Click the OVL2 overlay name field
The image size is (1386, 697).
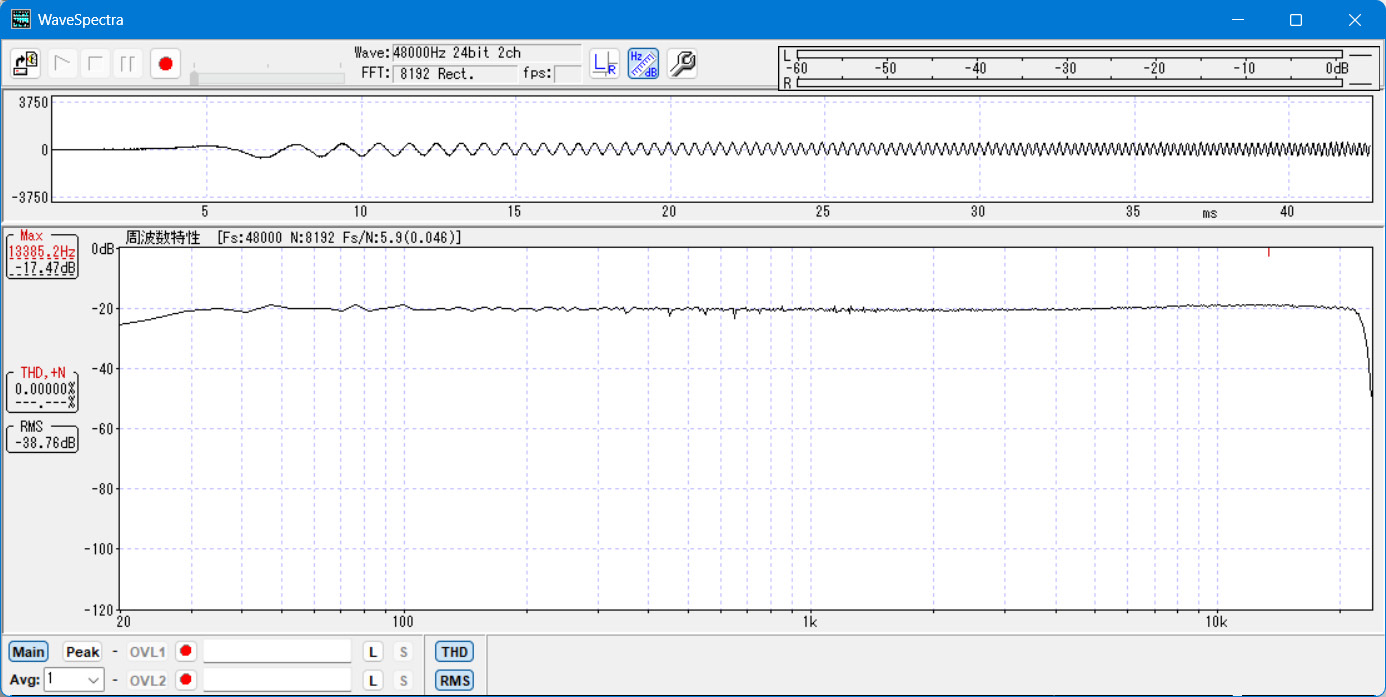pos(277,681)
